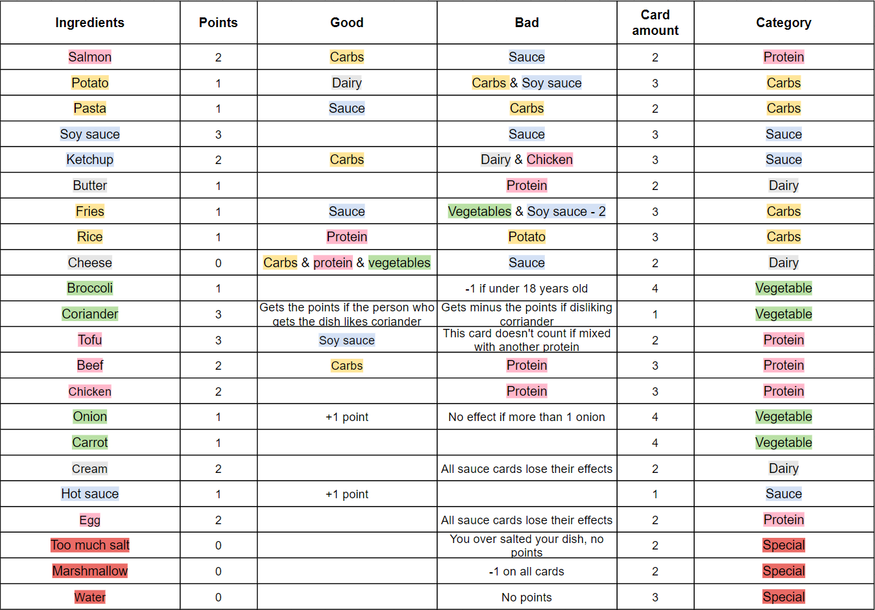Click the Marshmallow ingredient cell
This screenshot has width=875, height=610.
point(90,571)
